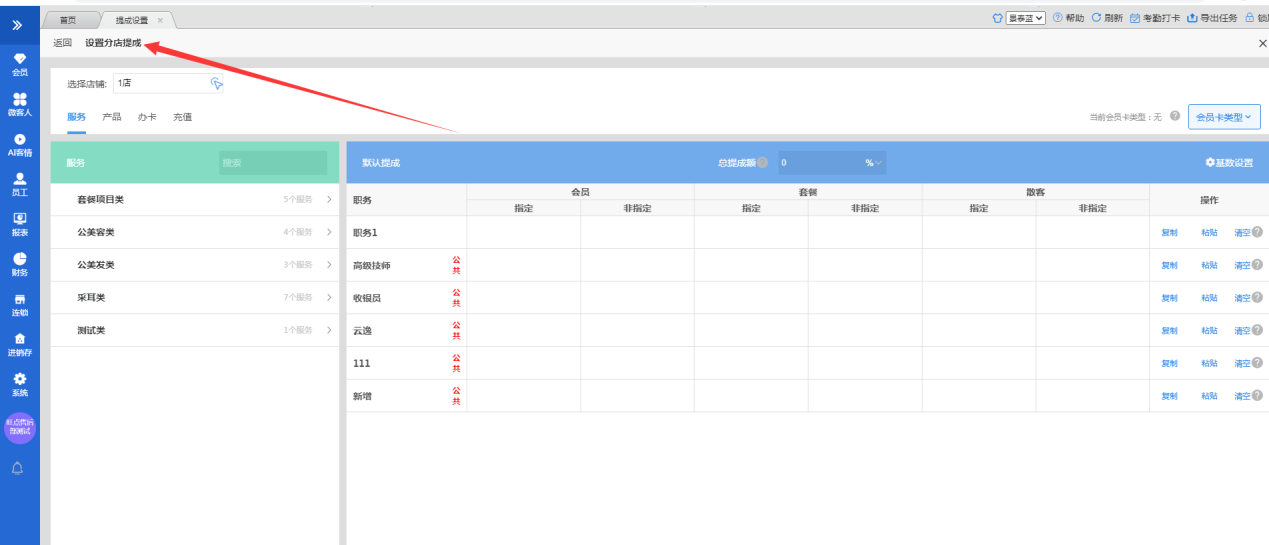Click 粘贴 in the 111 row
This screenshot has height=545, width=1269.
click(1209, 364)
